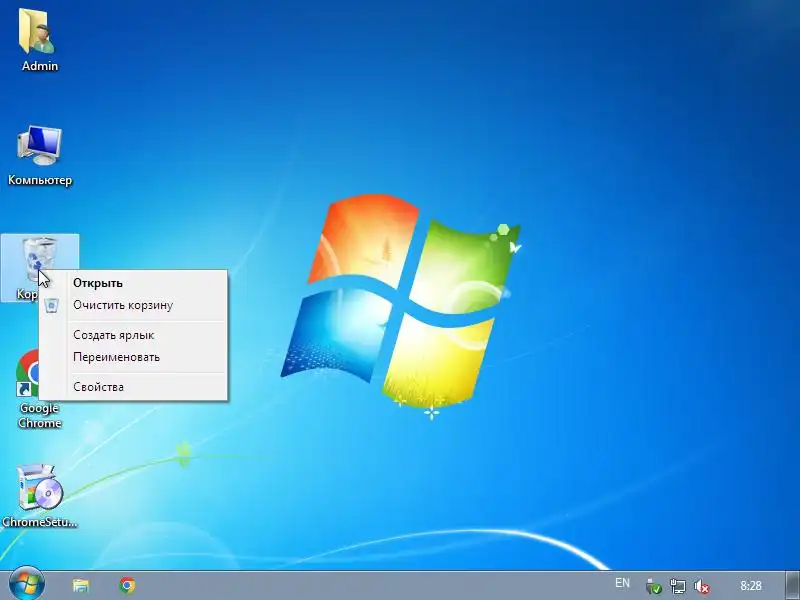This screenshot has height=600, width=800.
Task: Open Windows Explorer from the taskbar
Action: click(81, 585)
